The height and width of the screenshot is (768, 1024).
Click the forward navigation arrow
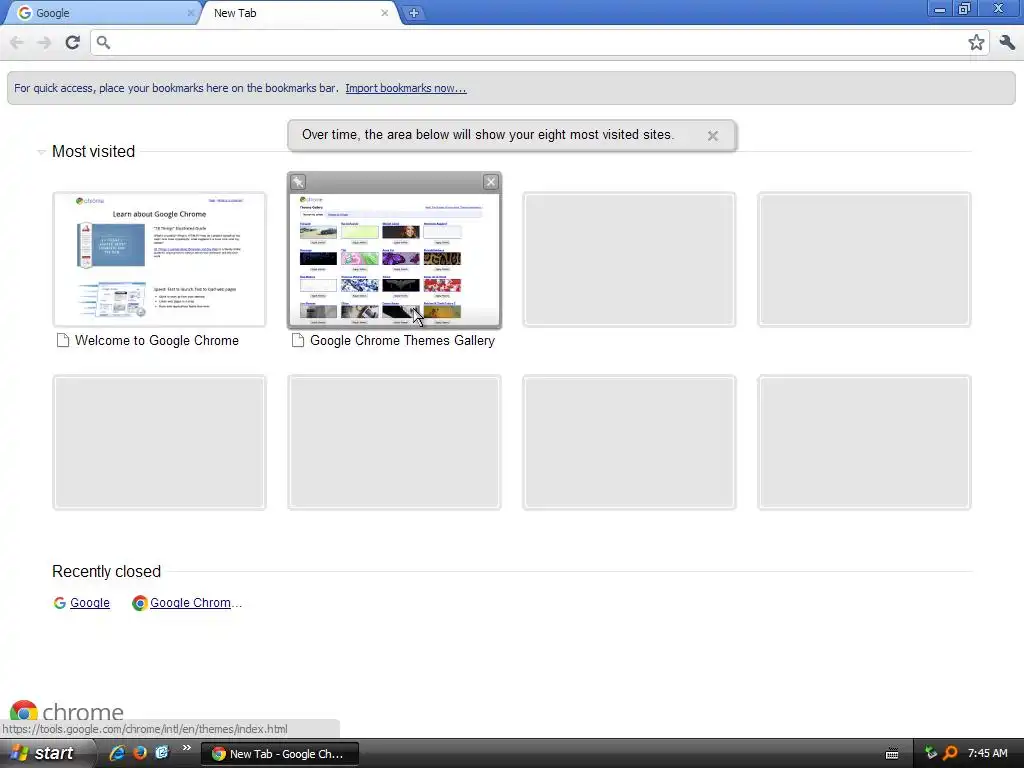[x=44, y=42]
